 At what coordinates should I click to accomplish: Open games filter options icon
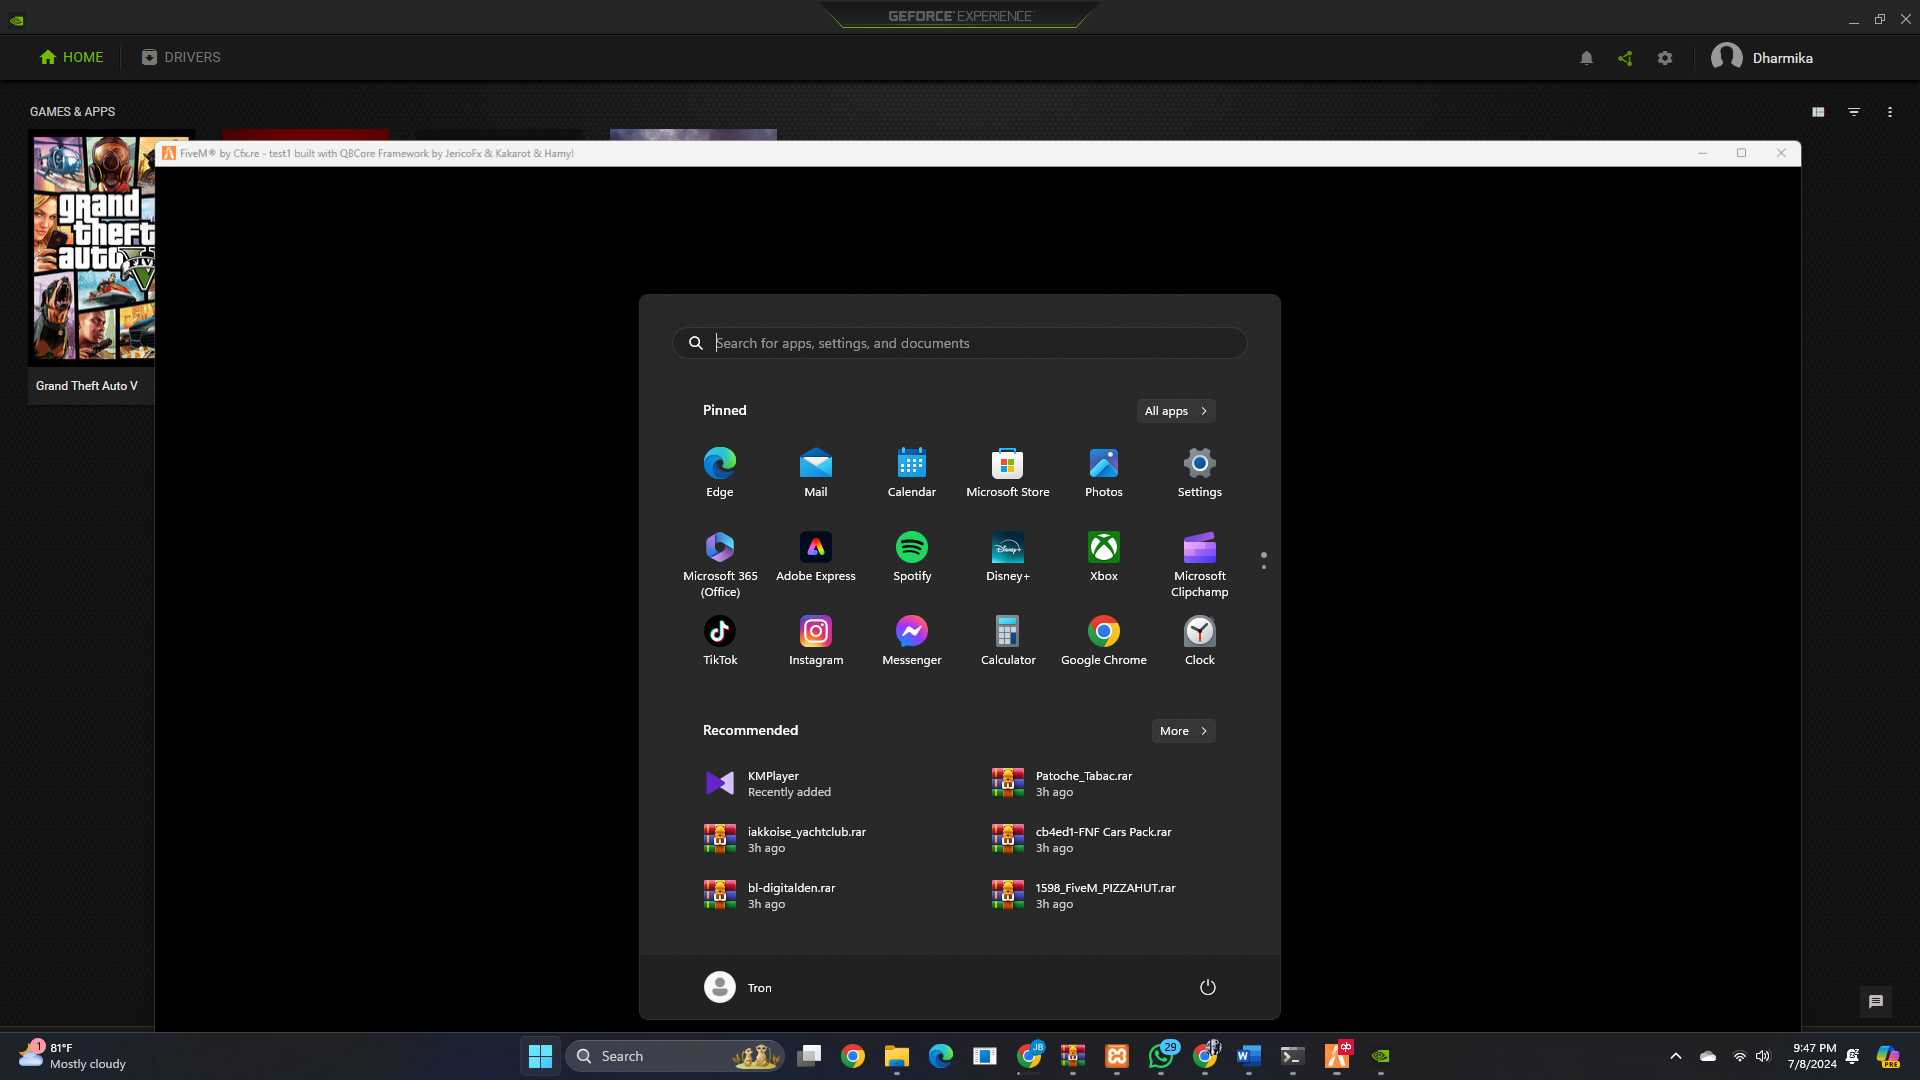pos(1854,112)
